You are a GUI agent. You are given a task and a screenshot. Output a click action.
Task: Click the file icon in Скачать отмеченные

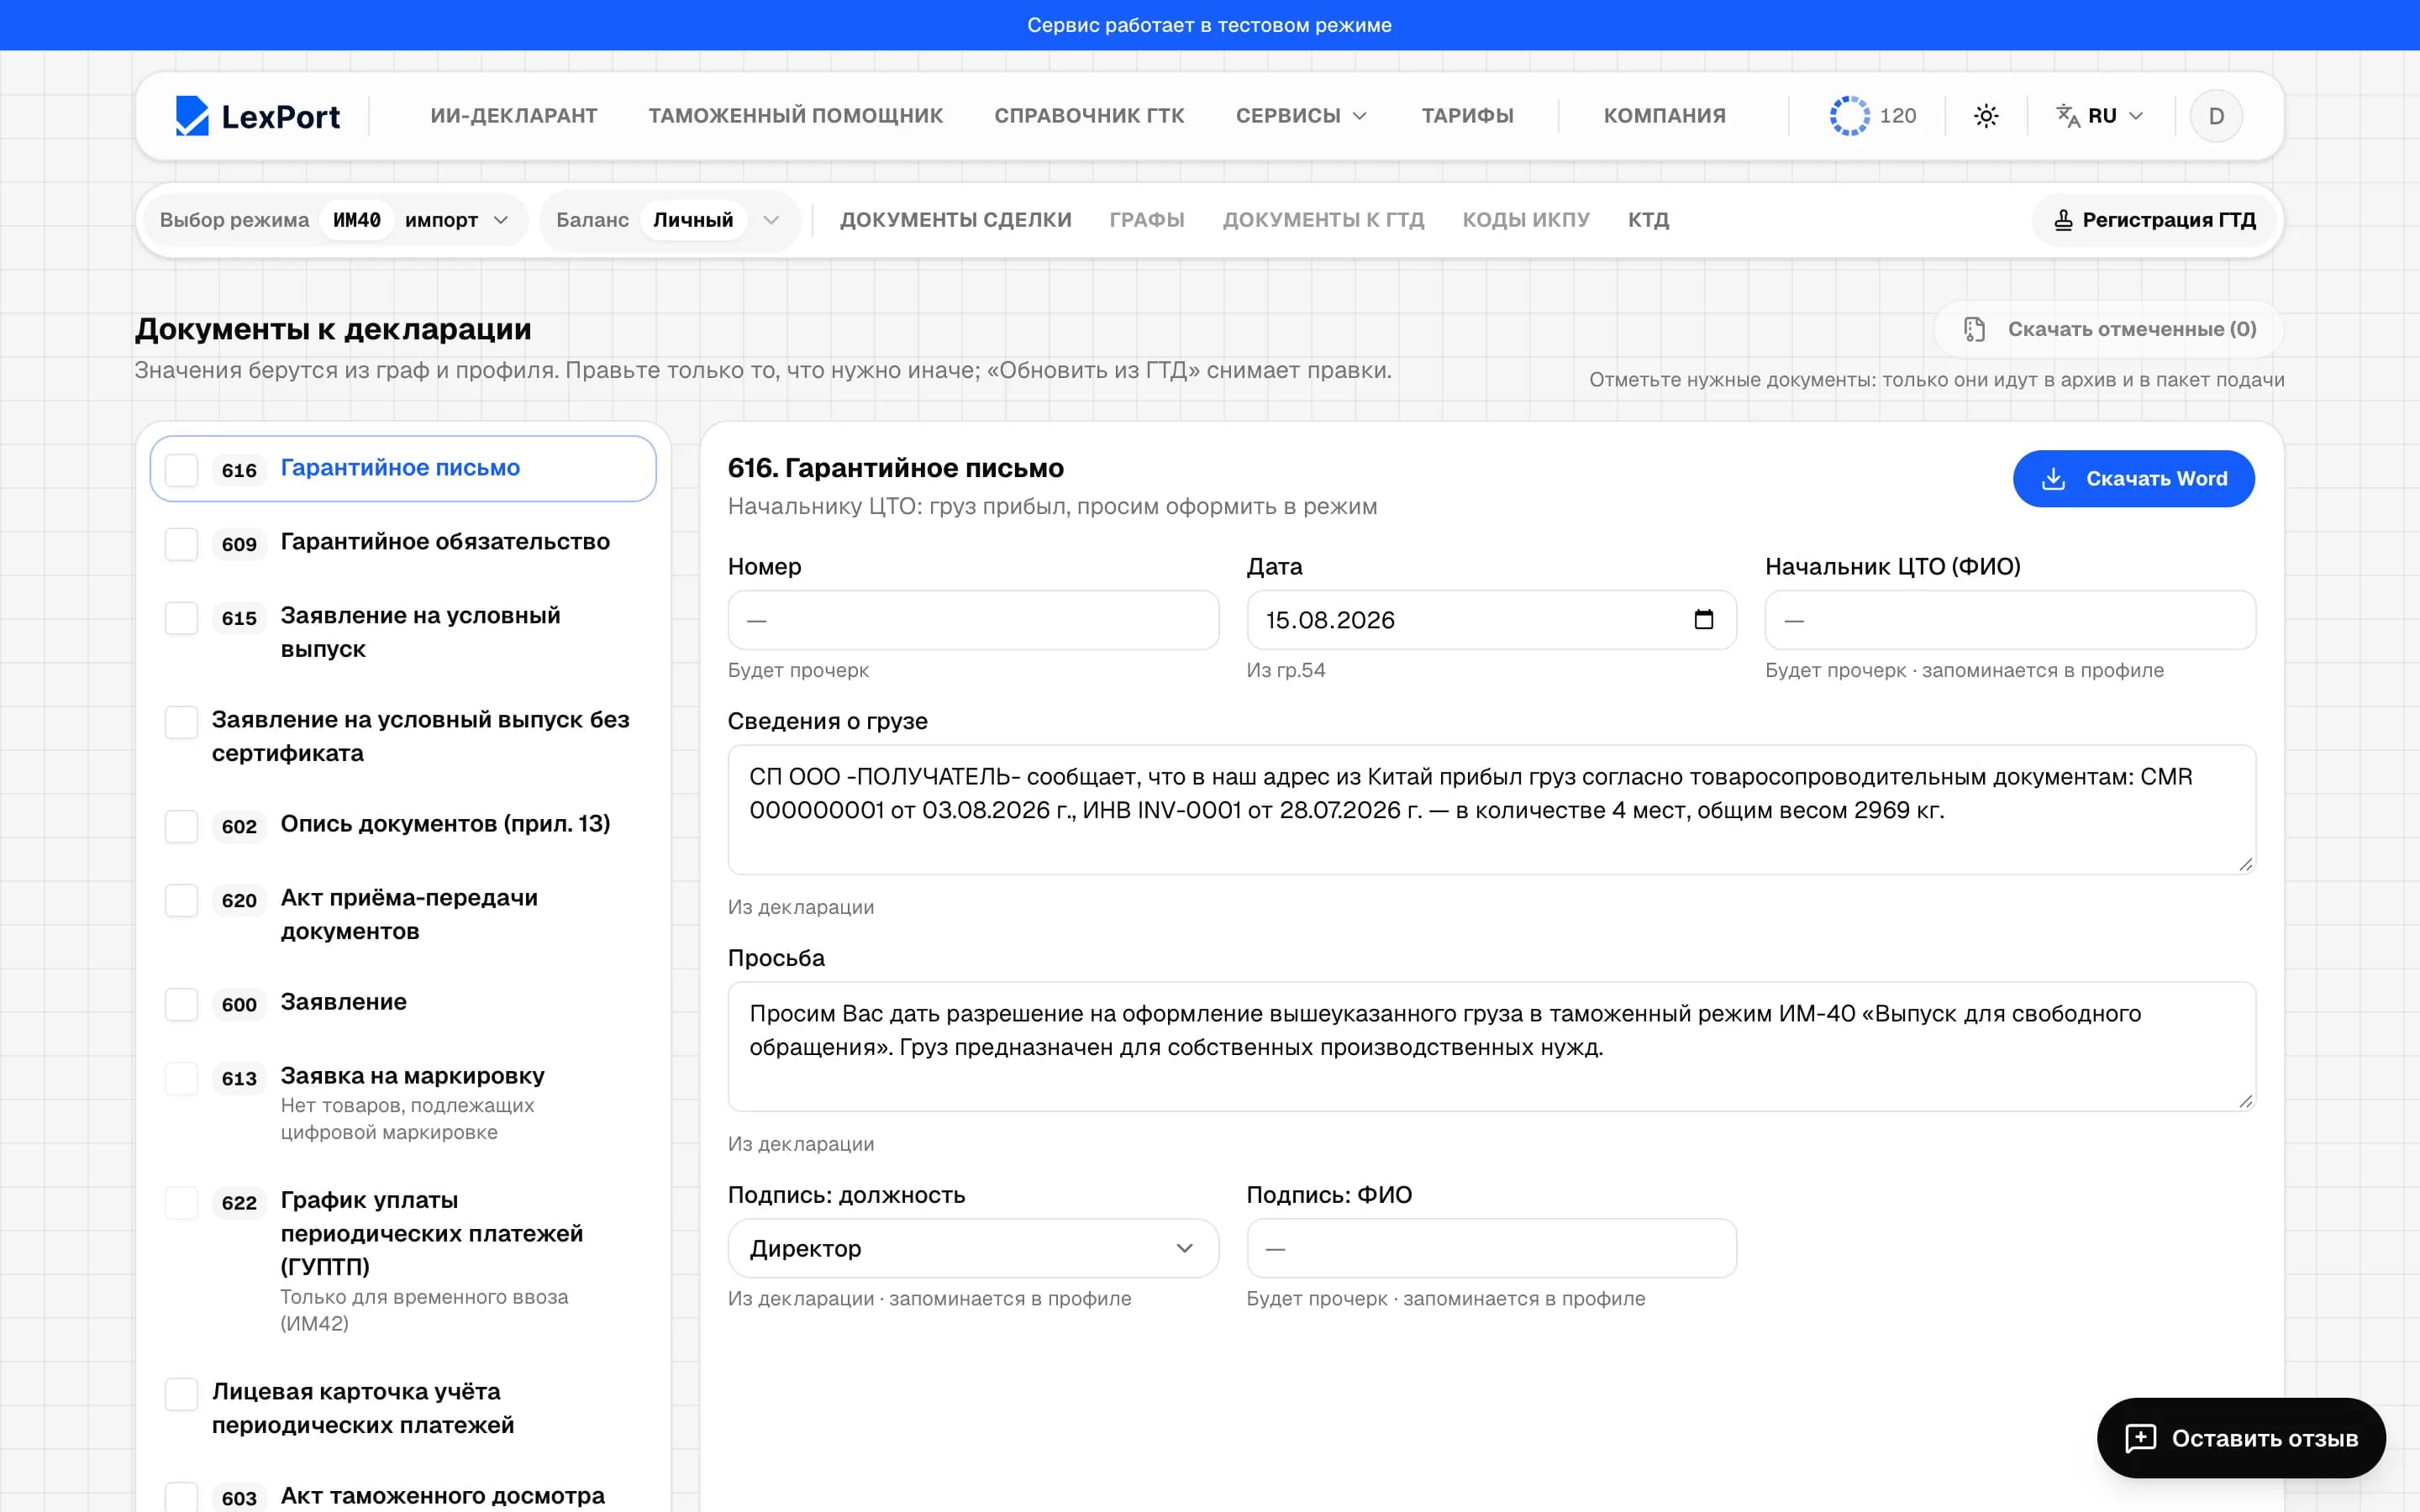1974,329
